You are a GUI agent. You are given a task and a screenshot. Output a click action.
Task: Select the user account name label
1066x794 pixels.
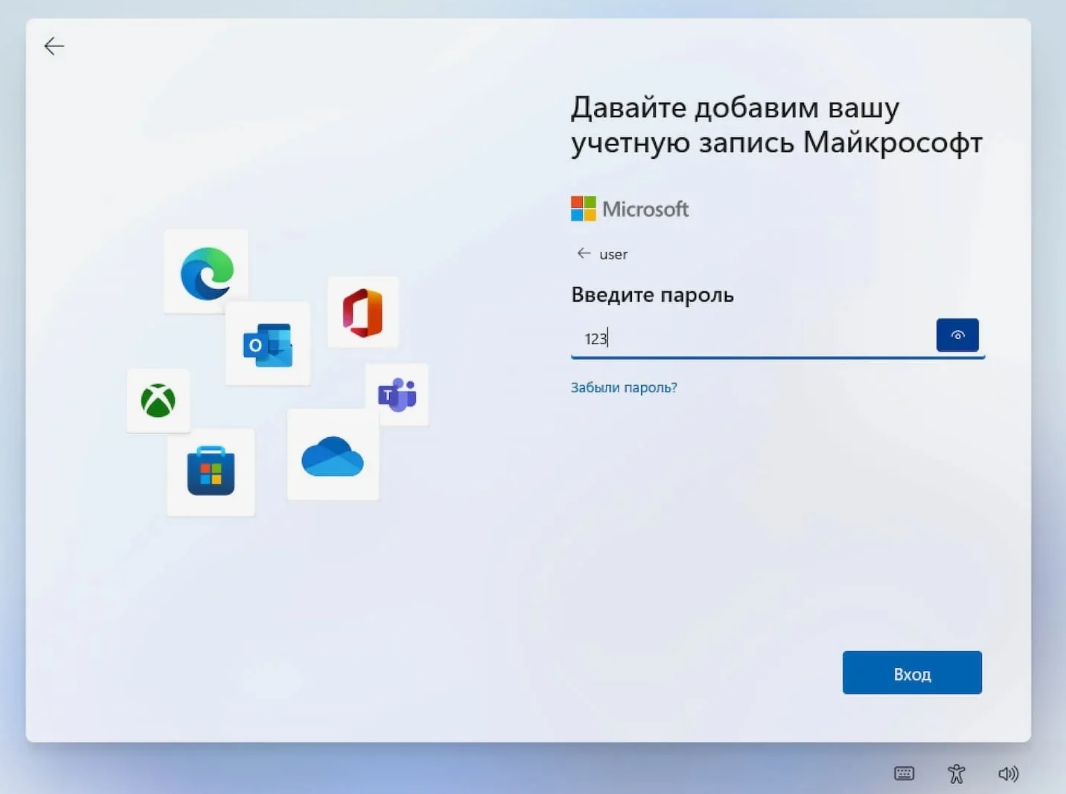[x=611, y=254]
